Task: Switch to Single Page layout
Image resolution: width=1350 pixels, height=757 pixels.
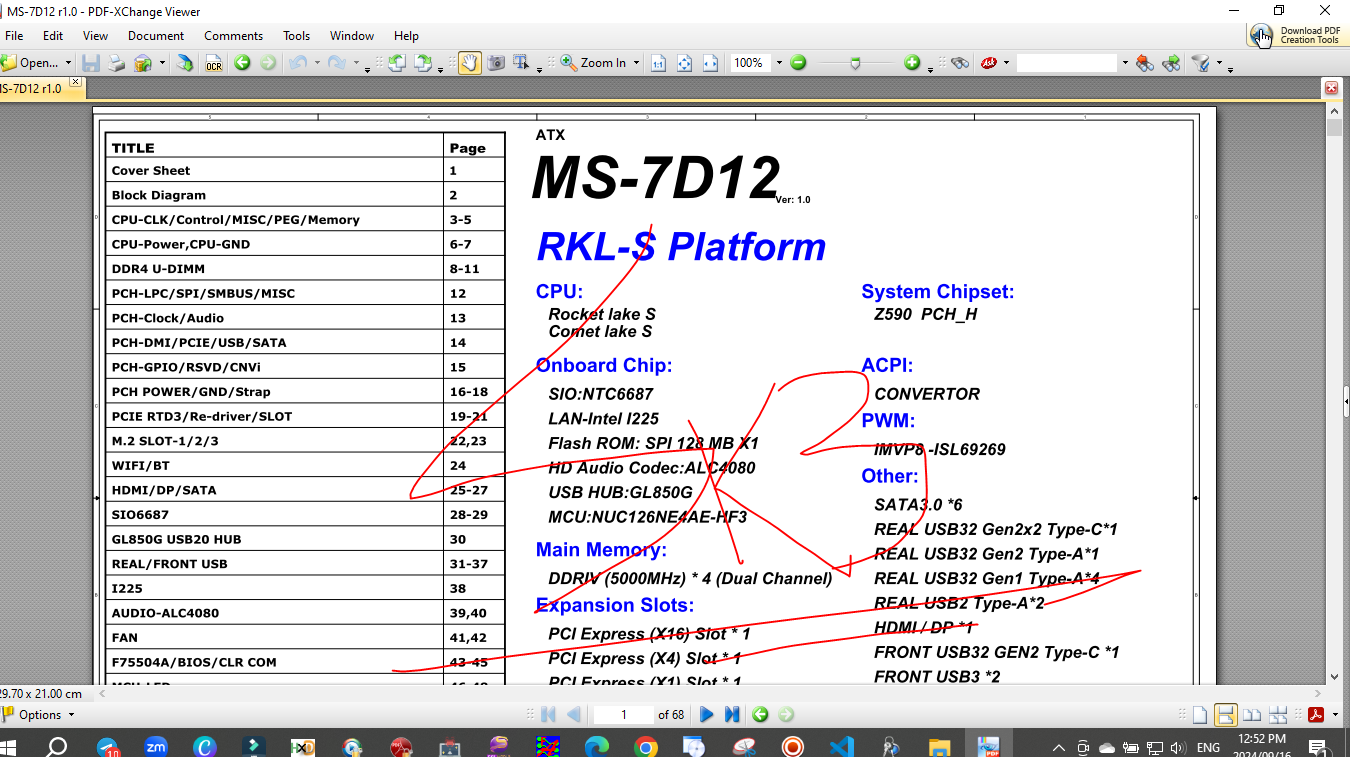Action: [x=1199, y=714]
